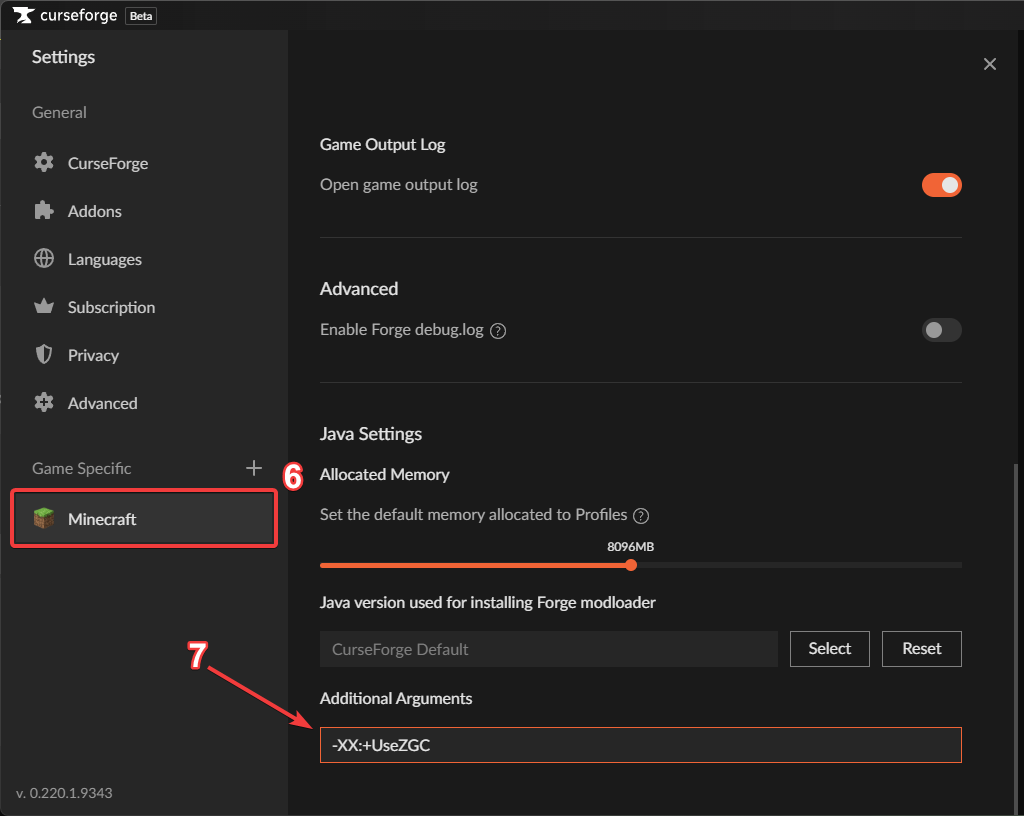Click the CurseForge logo icon

[x=24, y=15]
